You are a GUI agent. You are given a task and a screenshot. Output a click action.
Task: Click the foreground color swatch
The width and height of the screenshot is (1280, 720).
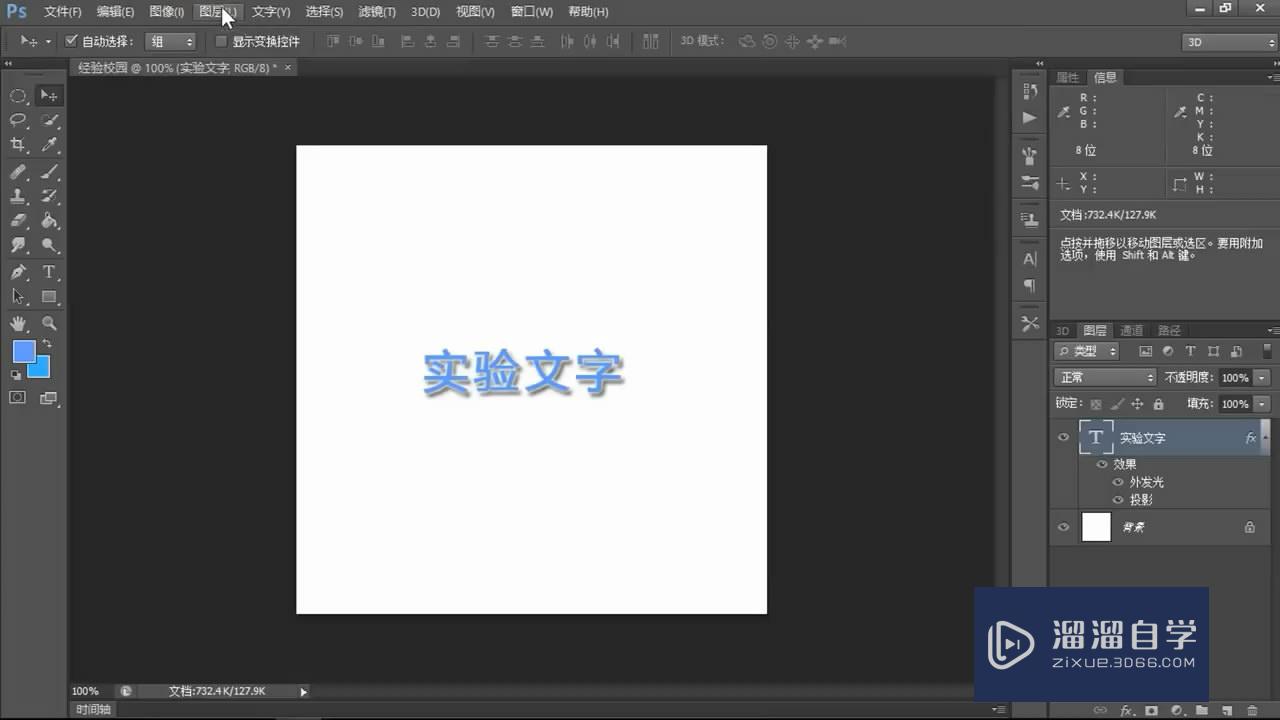23,352
